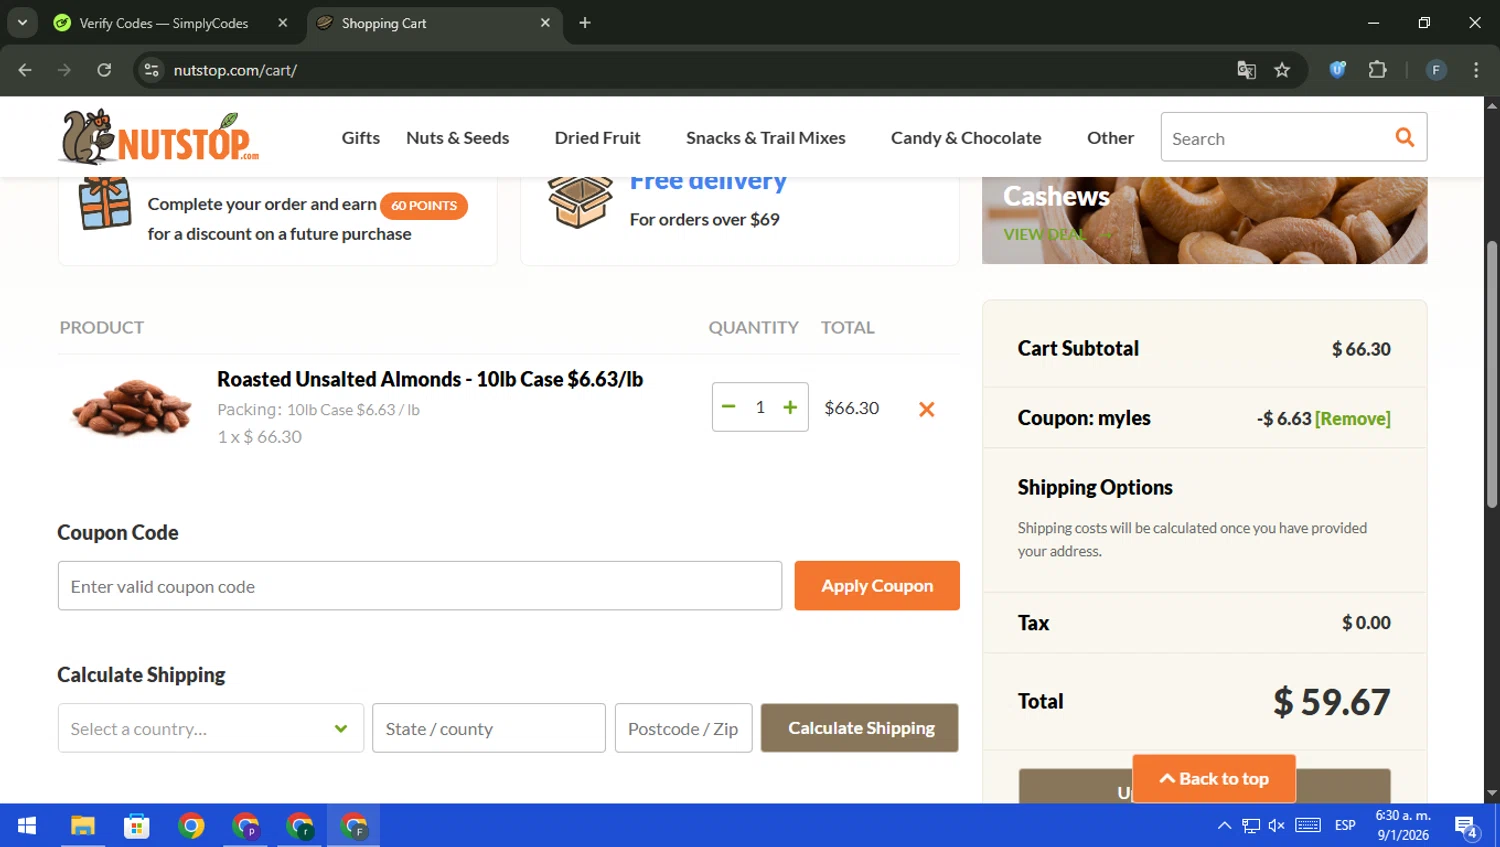Expand the Select a country dropdown

[211, 728]
